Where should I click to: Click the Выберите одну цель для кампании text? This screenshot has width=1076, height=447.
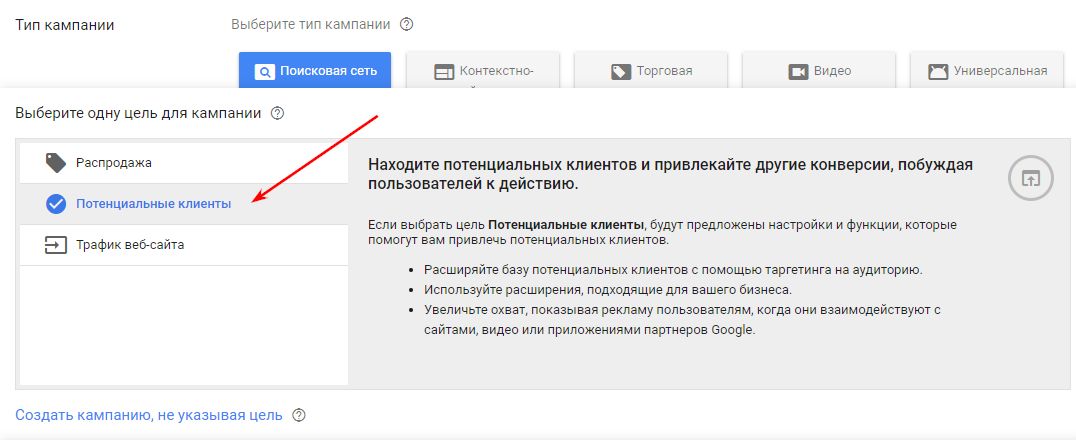click(138, 113)
